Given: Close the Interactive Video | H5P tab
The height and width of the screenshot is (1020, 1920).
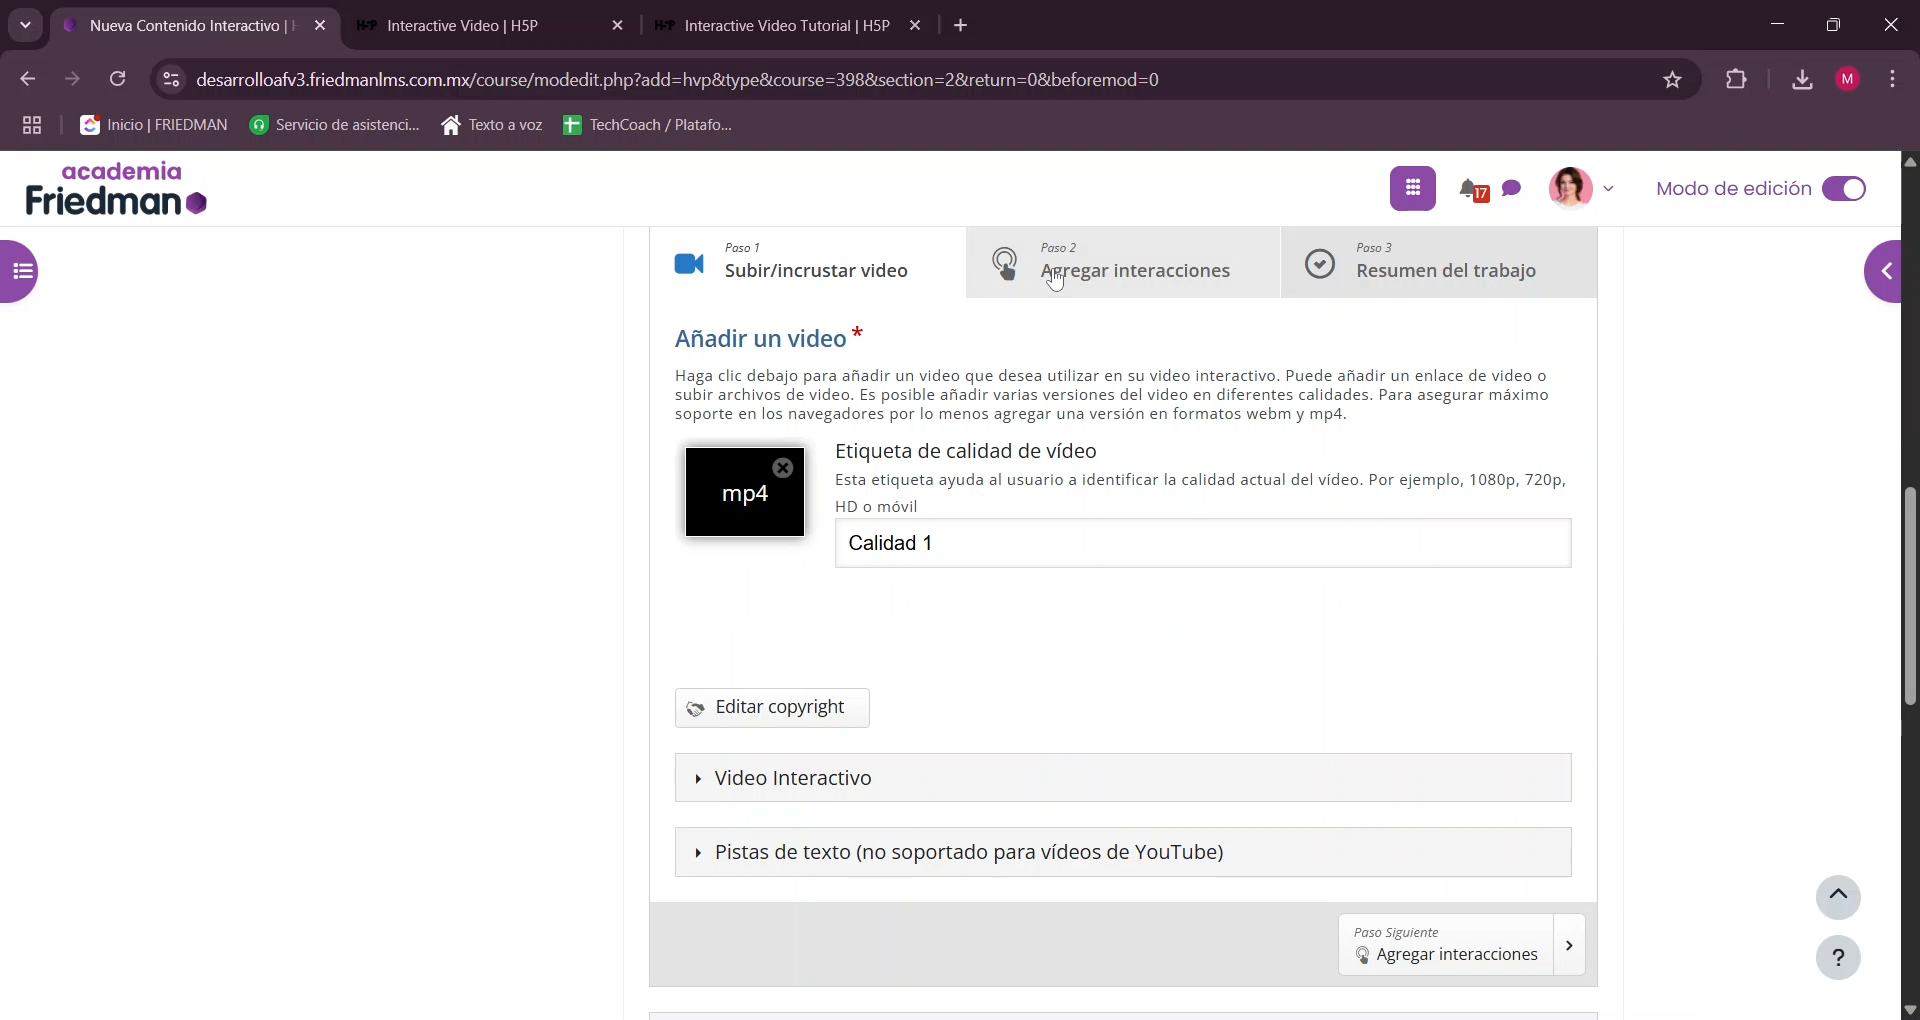Looking at the screenshot, I should coord(617,26).
